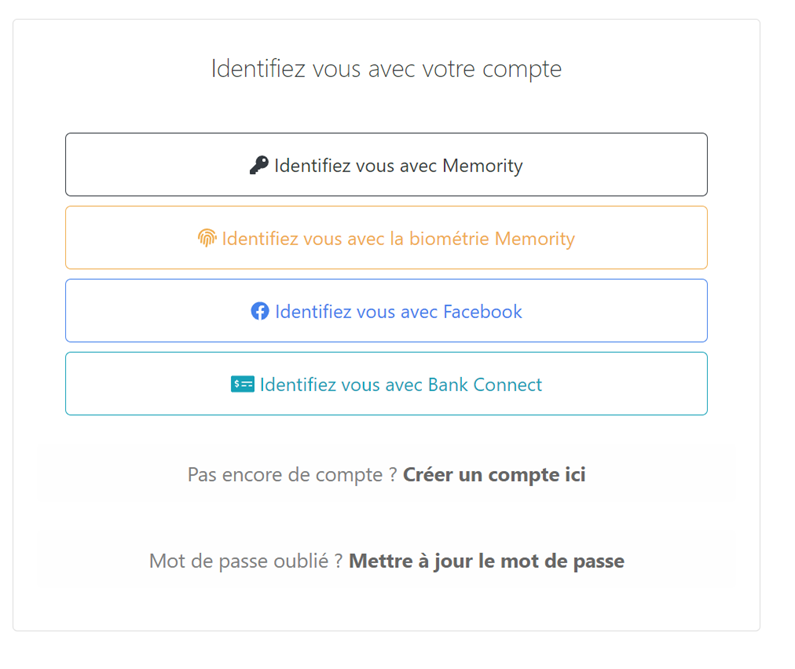Click the word "Memority" in the black-bordered button
The height and width of the screenshot is (669, 795).
(x=482, y=165)
